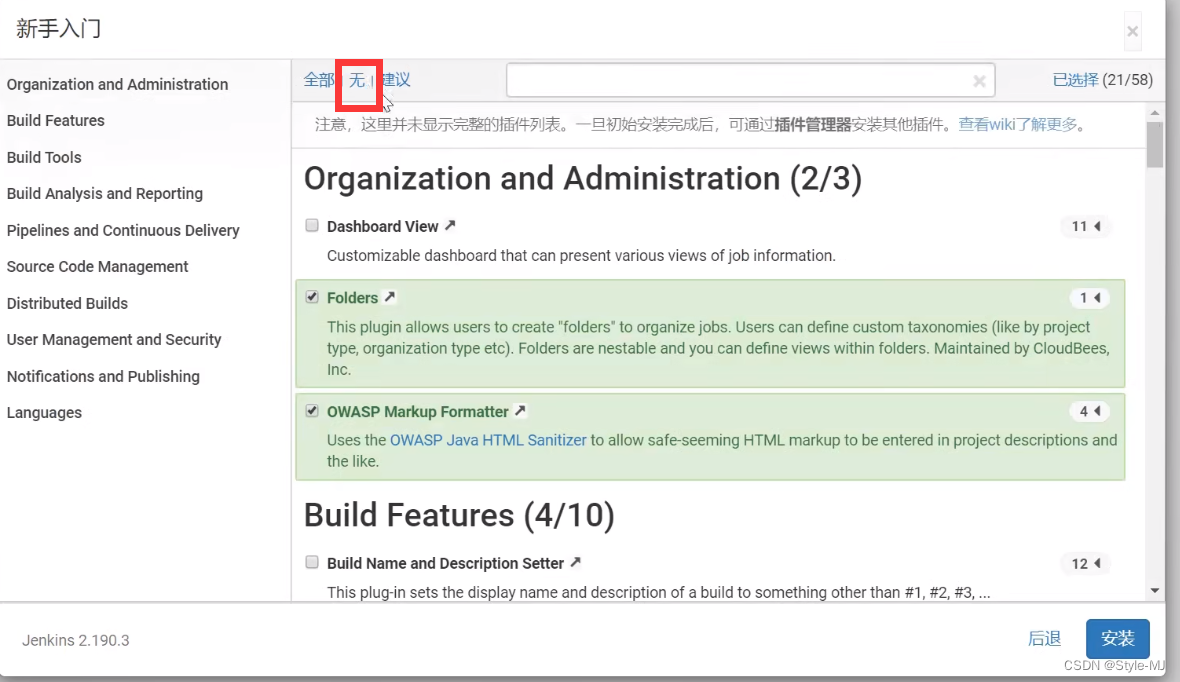Open Folders plugin external link icon

(390, 297)
